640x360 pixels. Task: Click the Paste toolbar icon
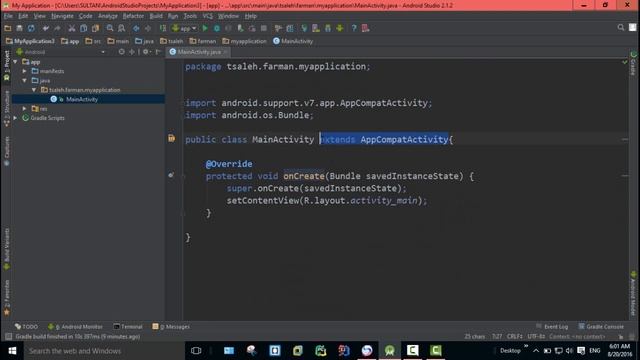[x=96, y=28]
